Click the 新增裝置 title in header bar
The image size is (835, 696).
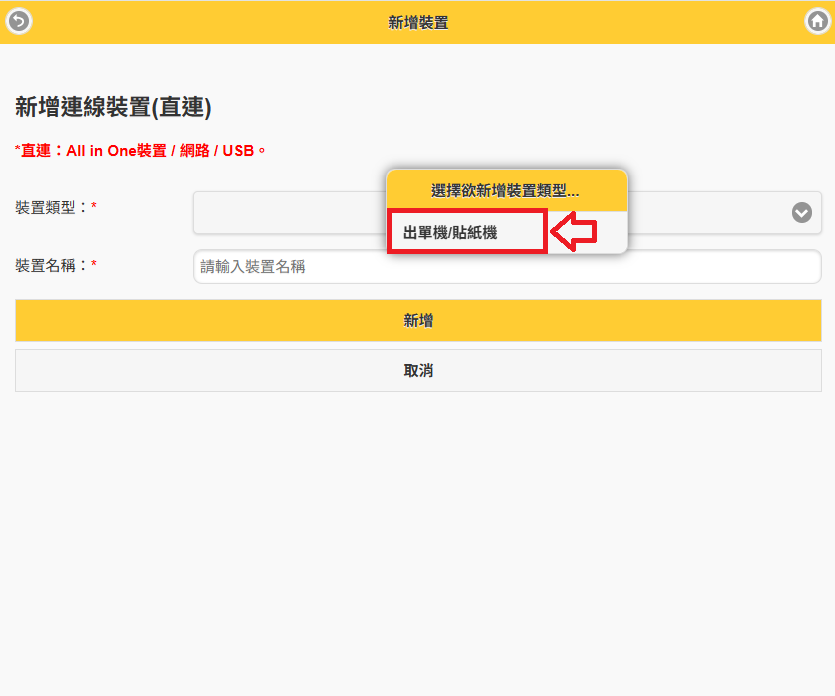point(418,22)
